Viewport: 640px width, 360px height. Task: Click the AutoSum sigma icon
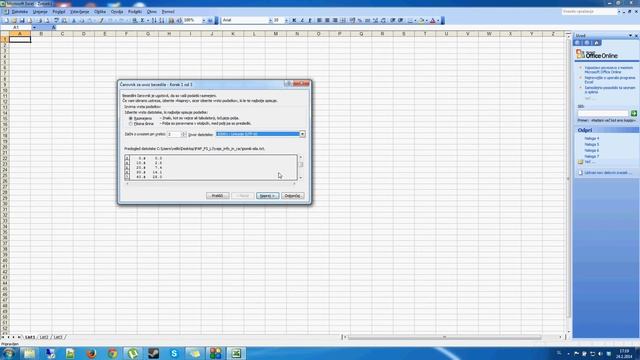pyautogui.click(x=142, y=20)
